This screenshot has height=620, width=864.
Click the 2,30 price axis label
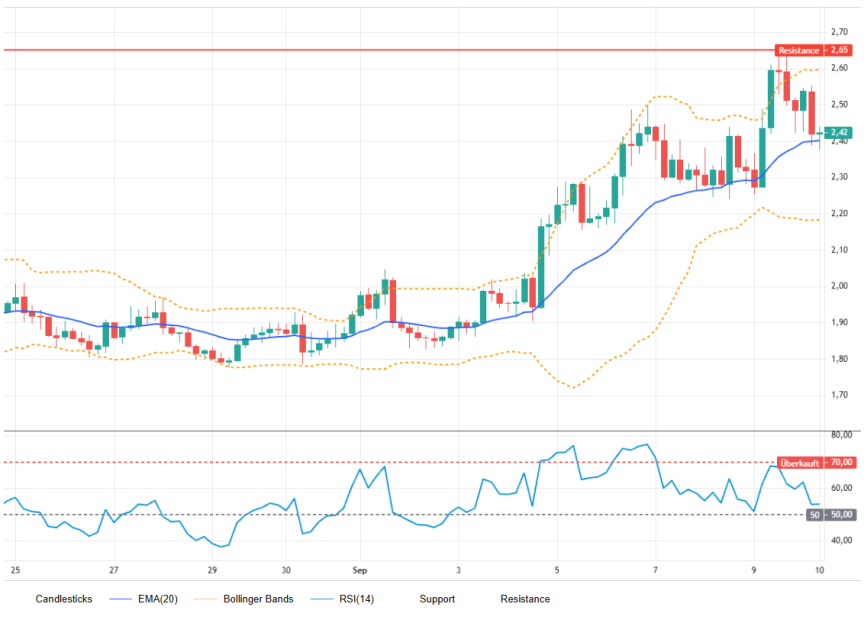pos(840,177)
